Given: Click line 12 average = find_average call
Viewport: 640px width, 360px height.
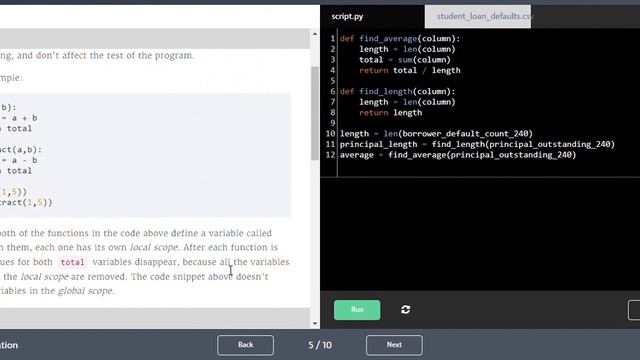Looking at the screenshot, I should (x=458, y=155).
